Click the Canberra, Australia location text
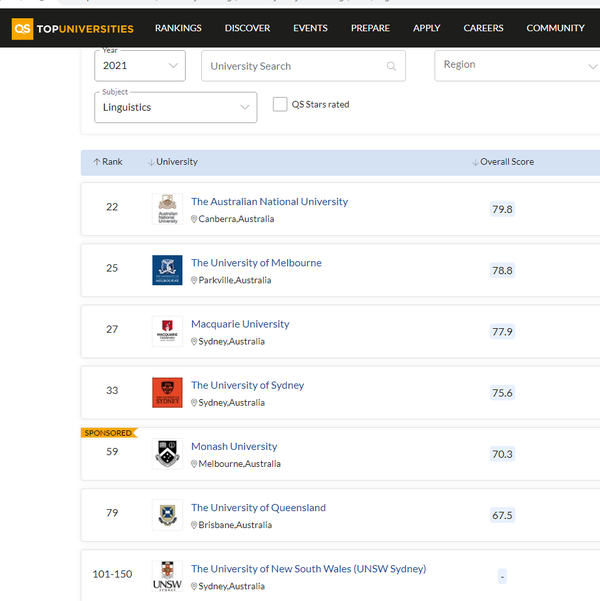Screen dimensions: 600x601 236,219
